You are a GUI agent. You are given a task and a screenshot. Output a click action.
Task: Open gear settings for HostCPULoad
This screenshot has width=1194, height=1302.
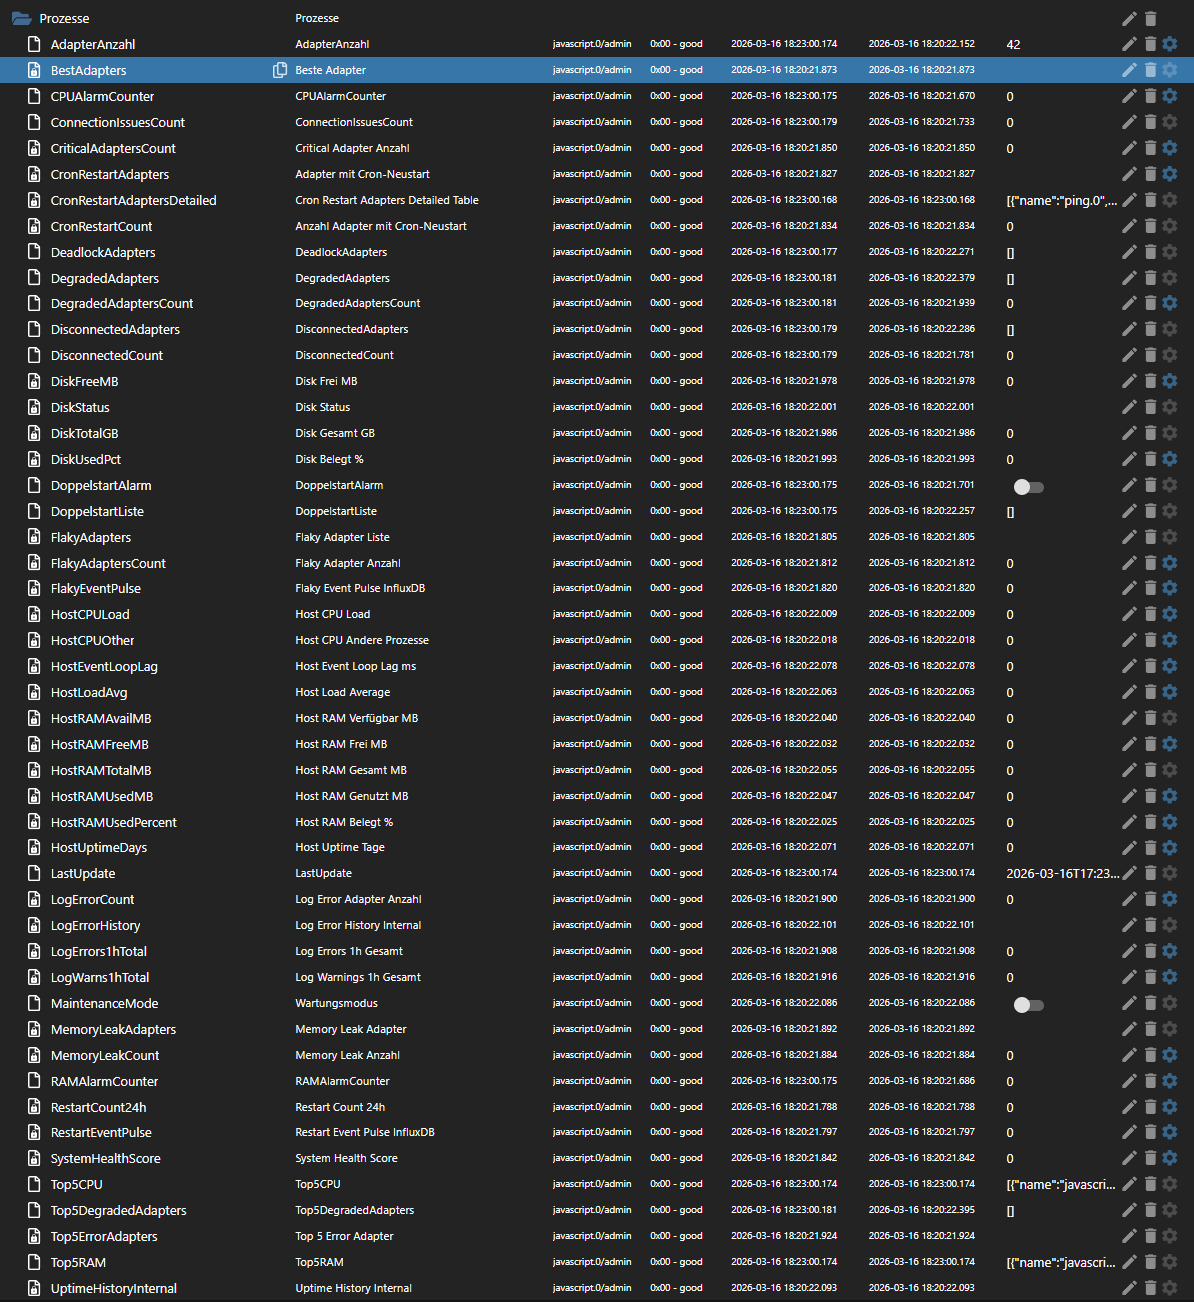(x=1170, y=614)
